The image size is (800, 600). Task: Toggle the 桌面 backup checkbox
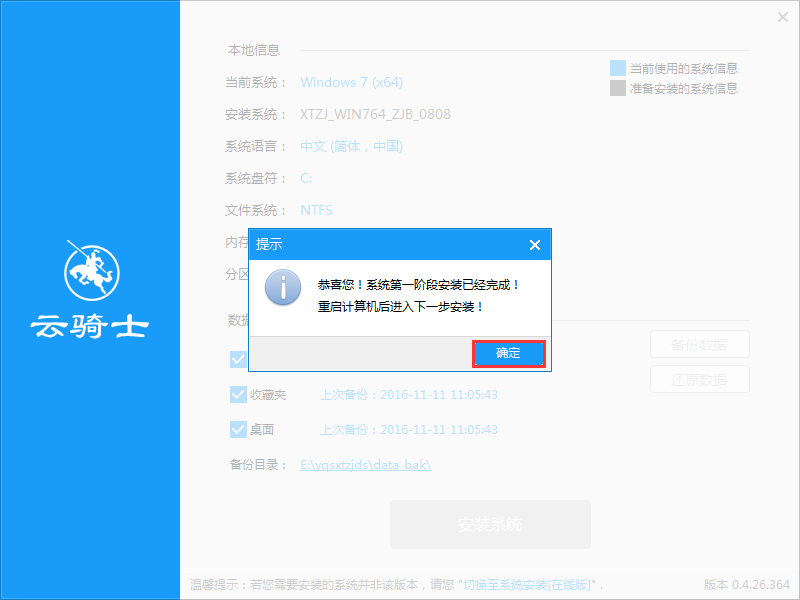pyautogui.click(x=238, y=429)
